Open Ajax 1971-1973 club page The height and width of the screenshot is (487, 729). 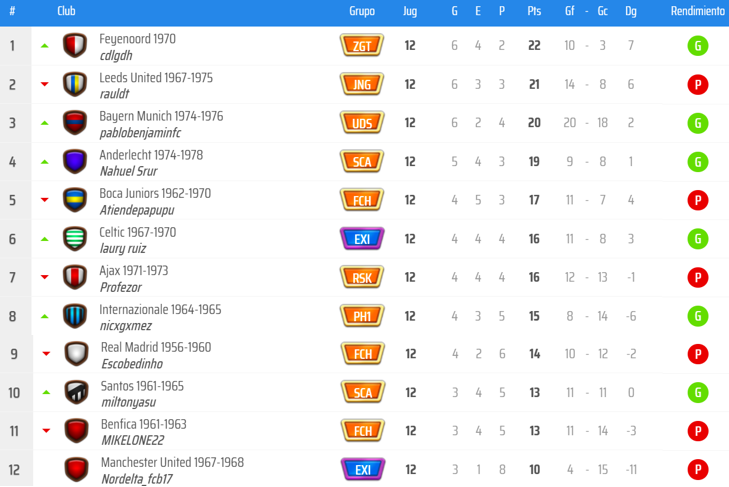pyautogui.click(x=134, y=271)
